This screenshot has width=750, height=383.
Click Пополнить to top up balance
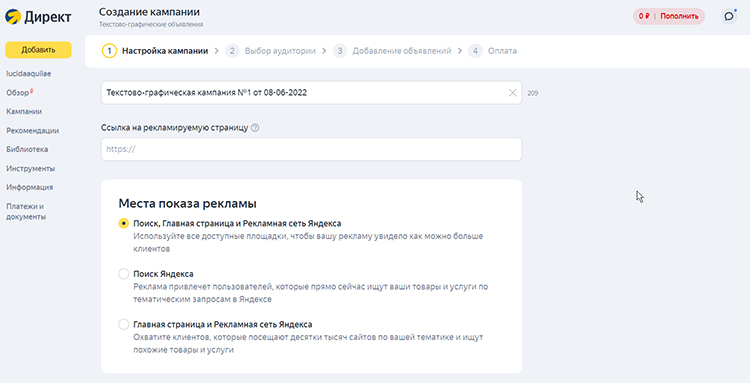[679, 16]
